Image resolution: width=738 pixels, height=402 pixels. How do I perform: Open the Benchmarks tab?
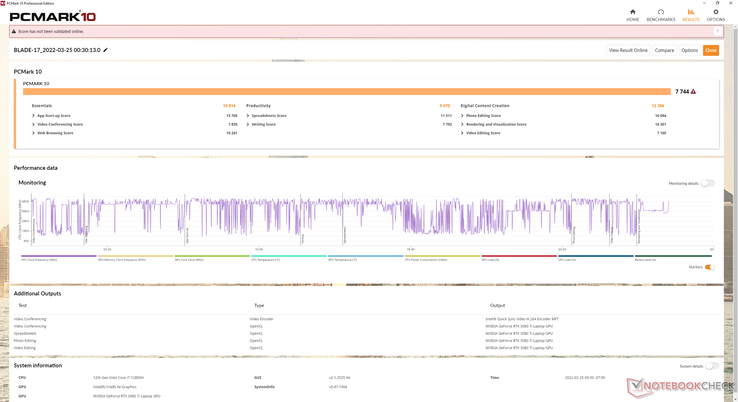tap(661, 15)
